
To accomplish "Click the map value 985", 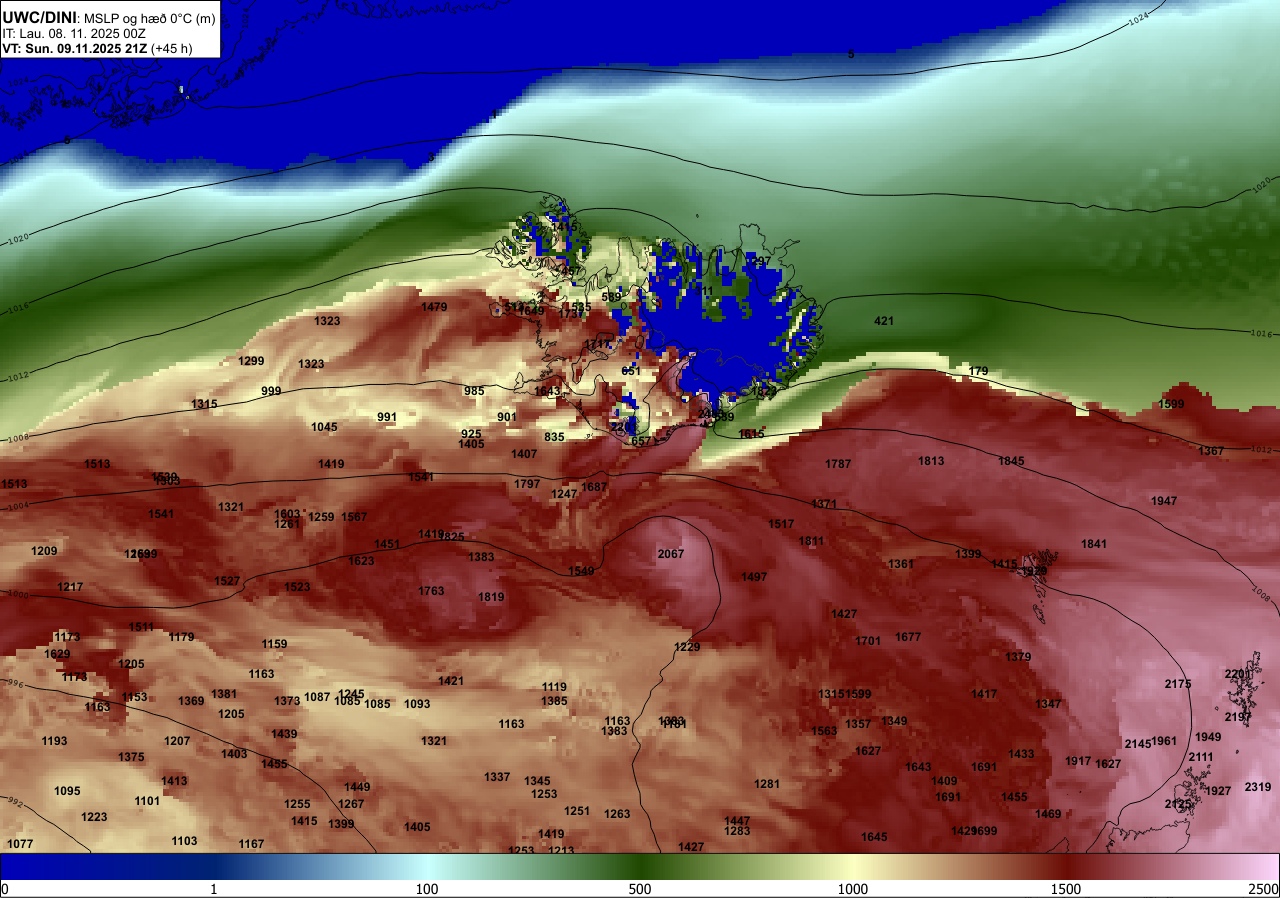I will coord(474,391).
